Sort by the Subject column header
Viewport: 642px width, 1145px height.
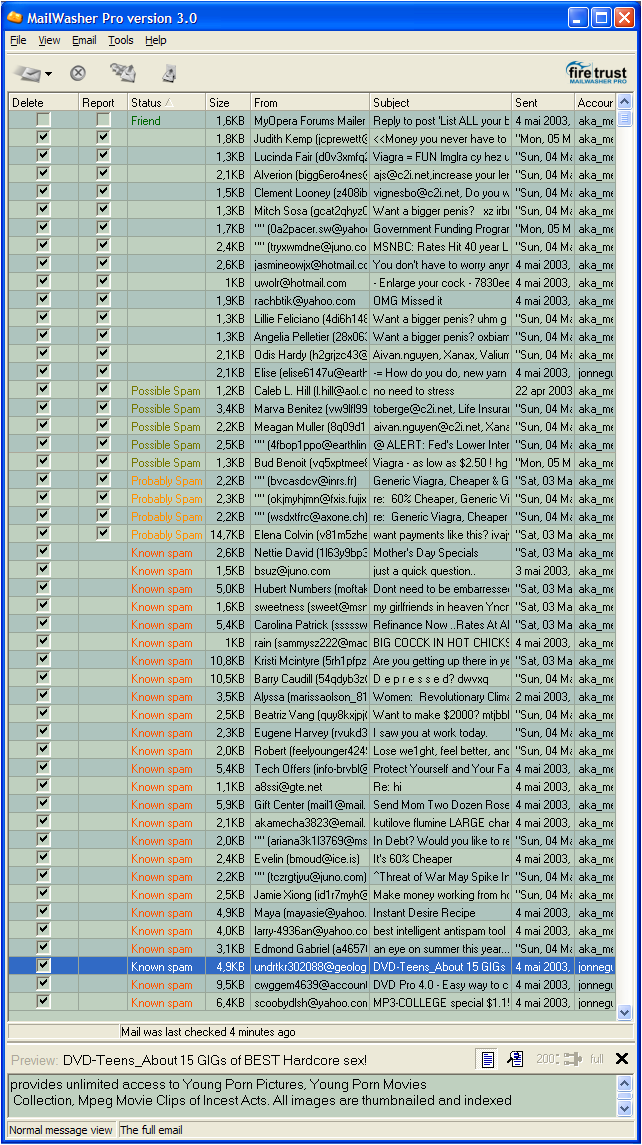441,103
